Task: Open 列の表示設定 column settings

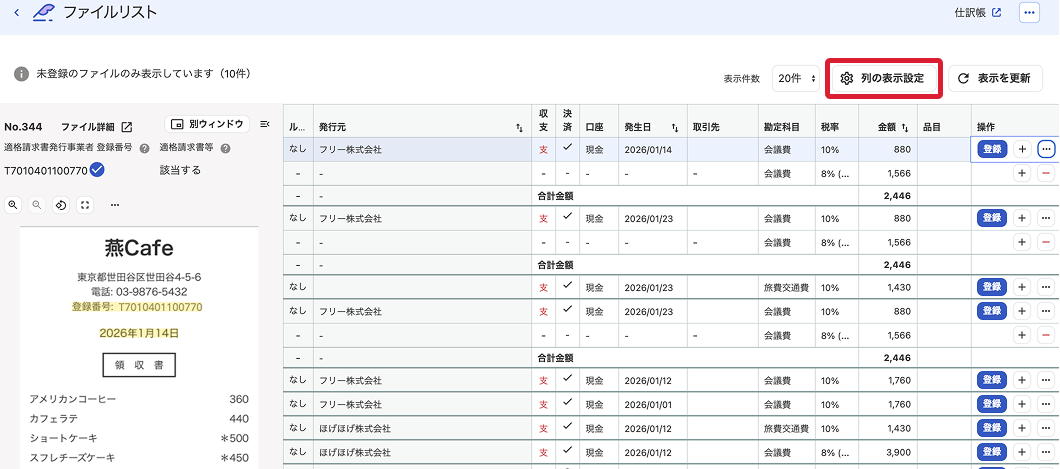Action: pyautogui.click(x=883, y=78)
